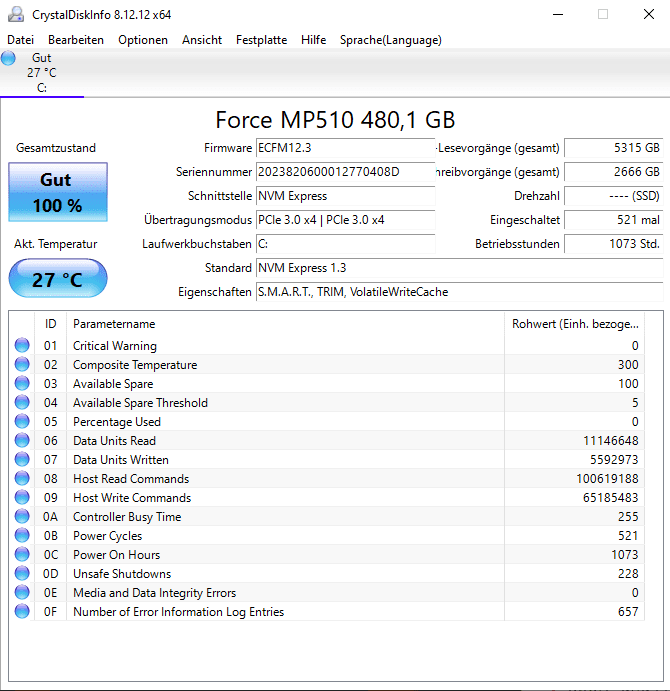670x691 pixels.
Task: Click status circle of Available Spare row
Action: point(22,383)
